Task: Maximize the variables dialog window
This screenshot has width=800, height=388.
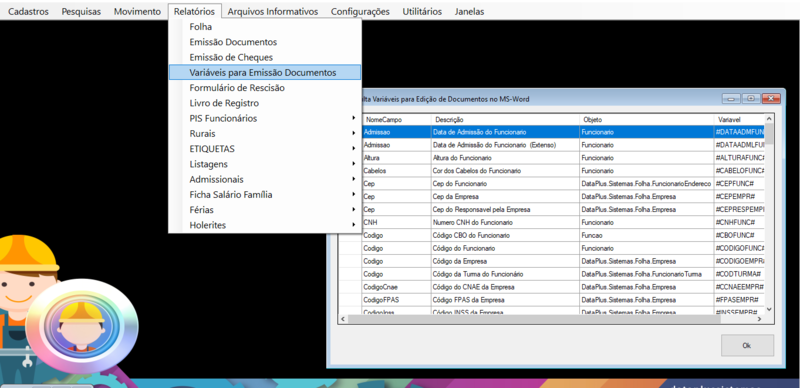Action: [751, 99]
